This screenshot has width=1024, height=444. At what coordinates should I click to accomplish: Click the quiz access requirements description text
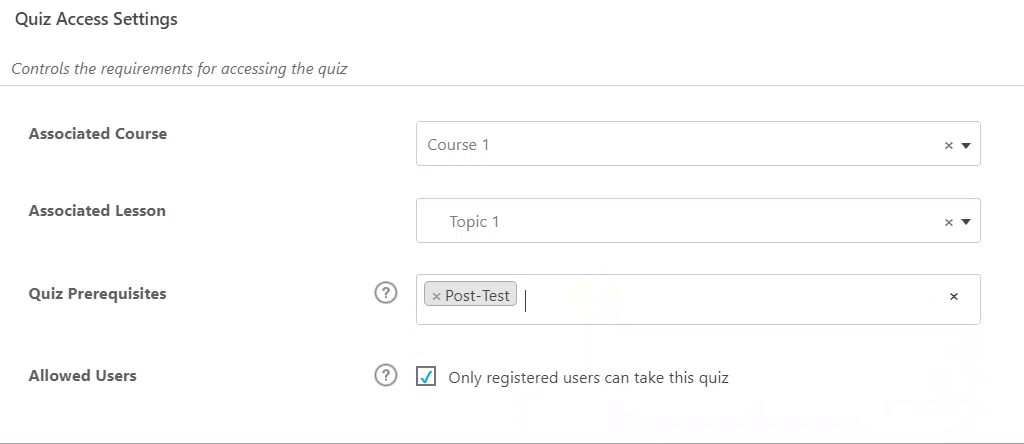[x=179, y=70]
